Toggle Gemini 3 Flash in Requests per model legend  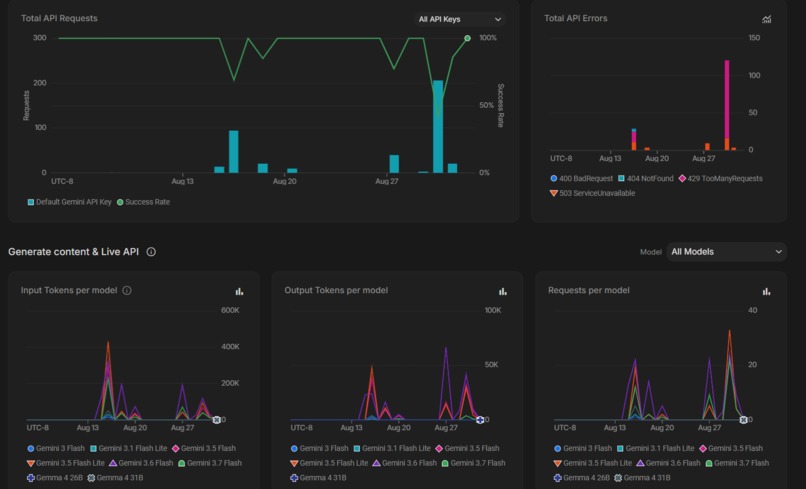pos(583,448)
